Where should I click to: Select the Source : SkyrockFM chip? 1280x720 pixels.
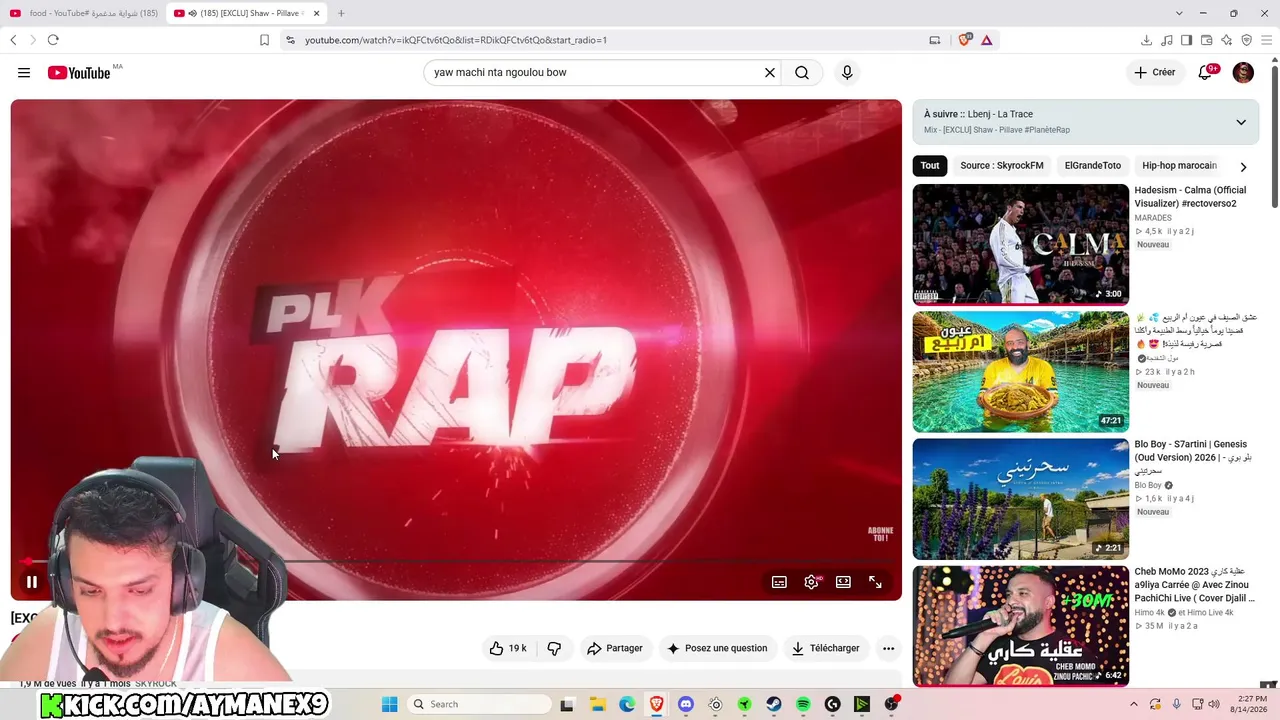tap(1001, 166)
